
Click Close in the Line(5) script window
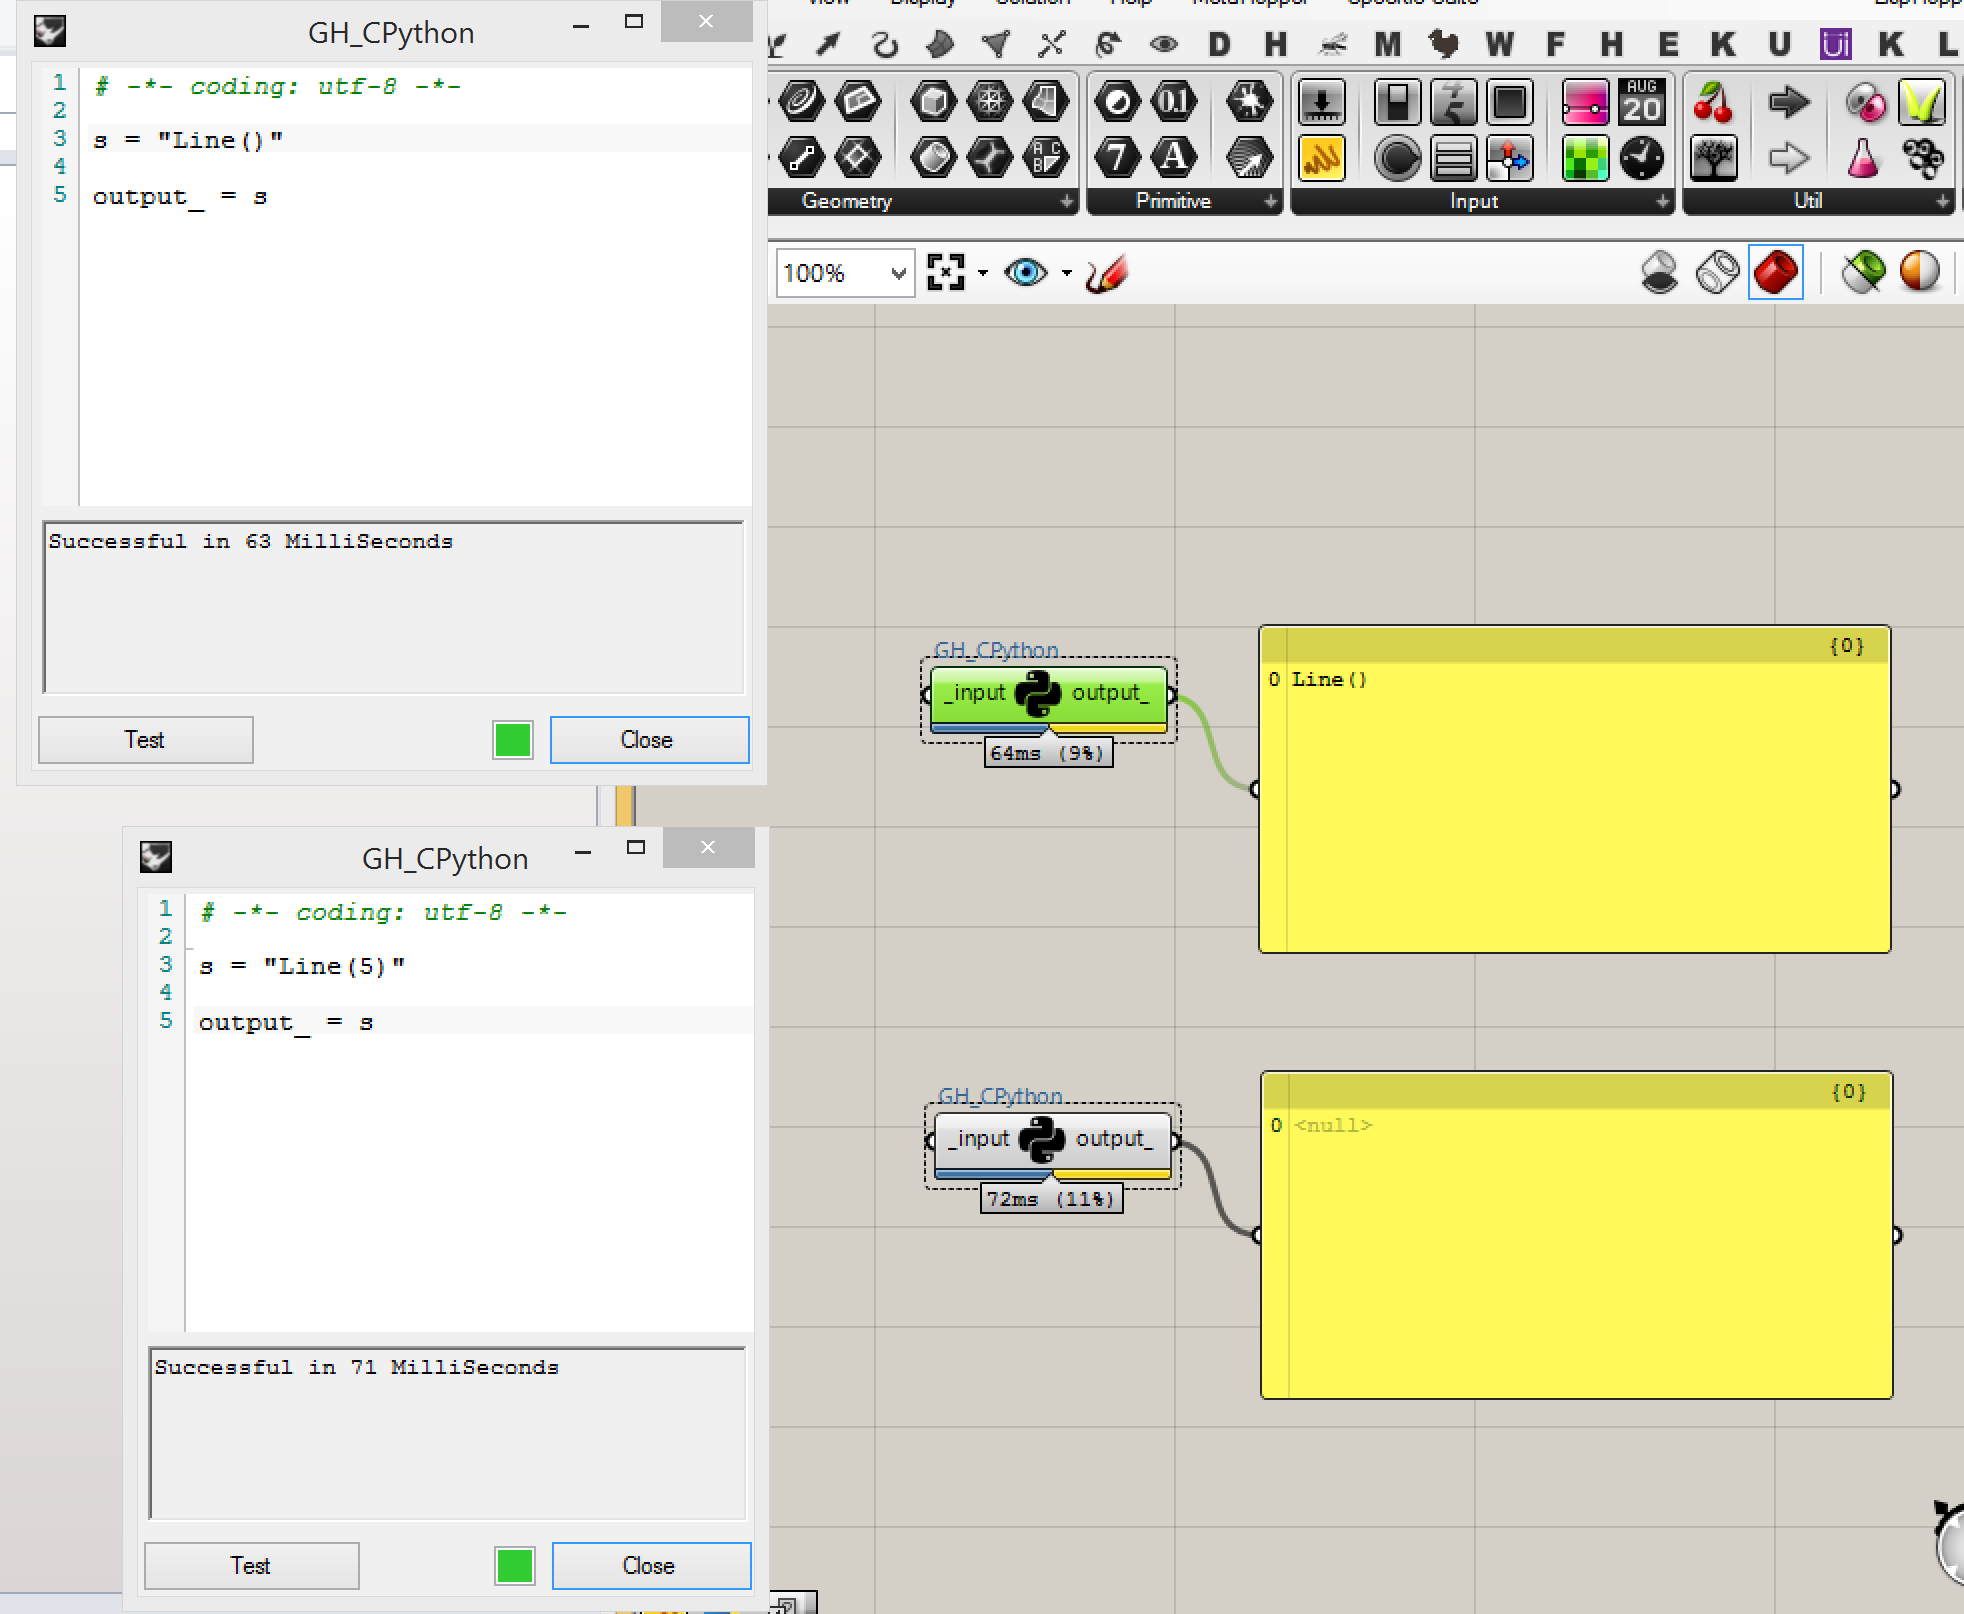(x=651, y=1566)
